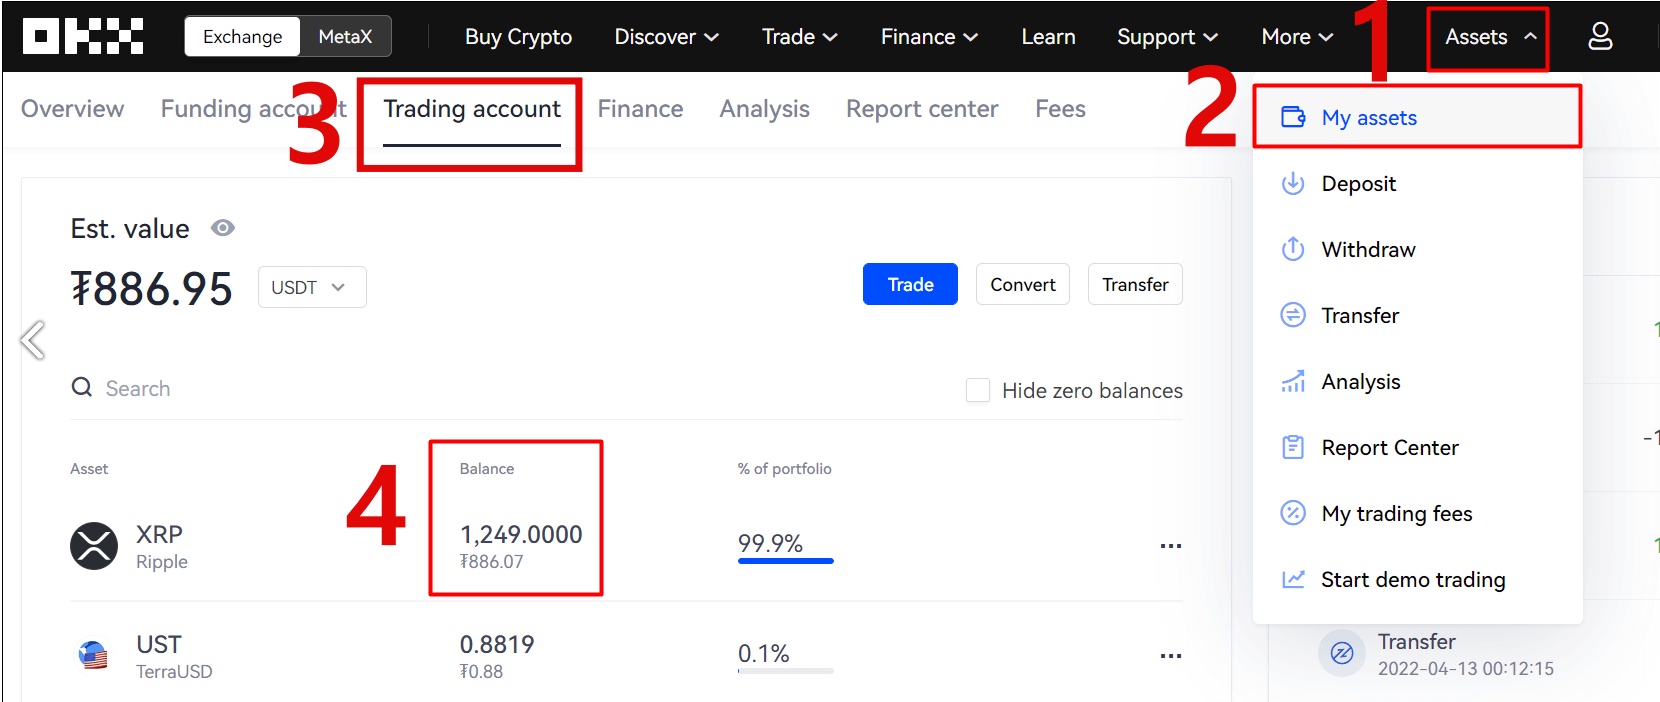Select Deposit from Assets menu
The width and height of the screenshot is (1660, 702).
click(1417, 183)
